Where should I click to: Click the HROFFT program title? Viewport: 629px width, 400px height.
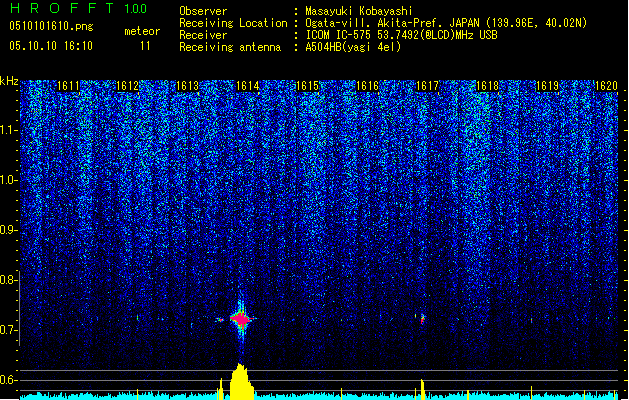(62, 8)
